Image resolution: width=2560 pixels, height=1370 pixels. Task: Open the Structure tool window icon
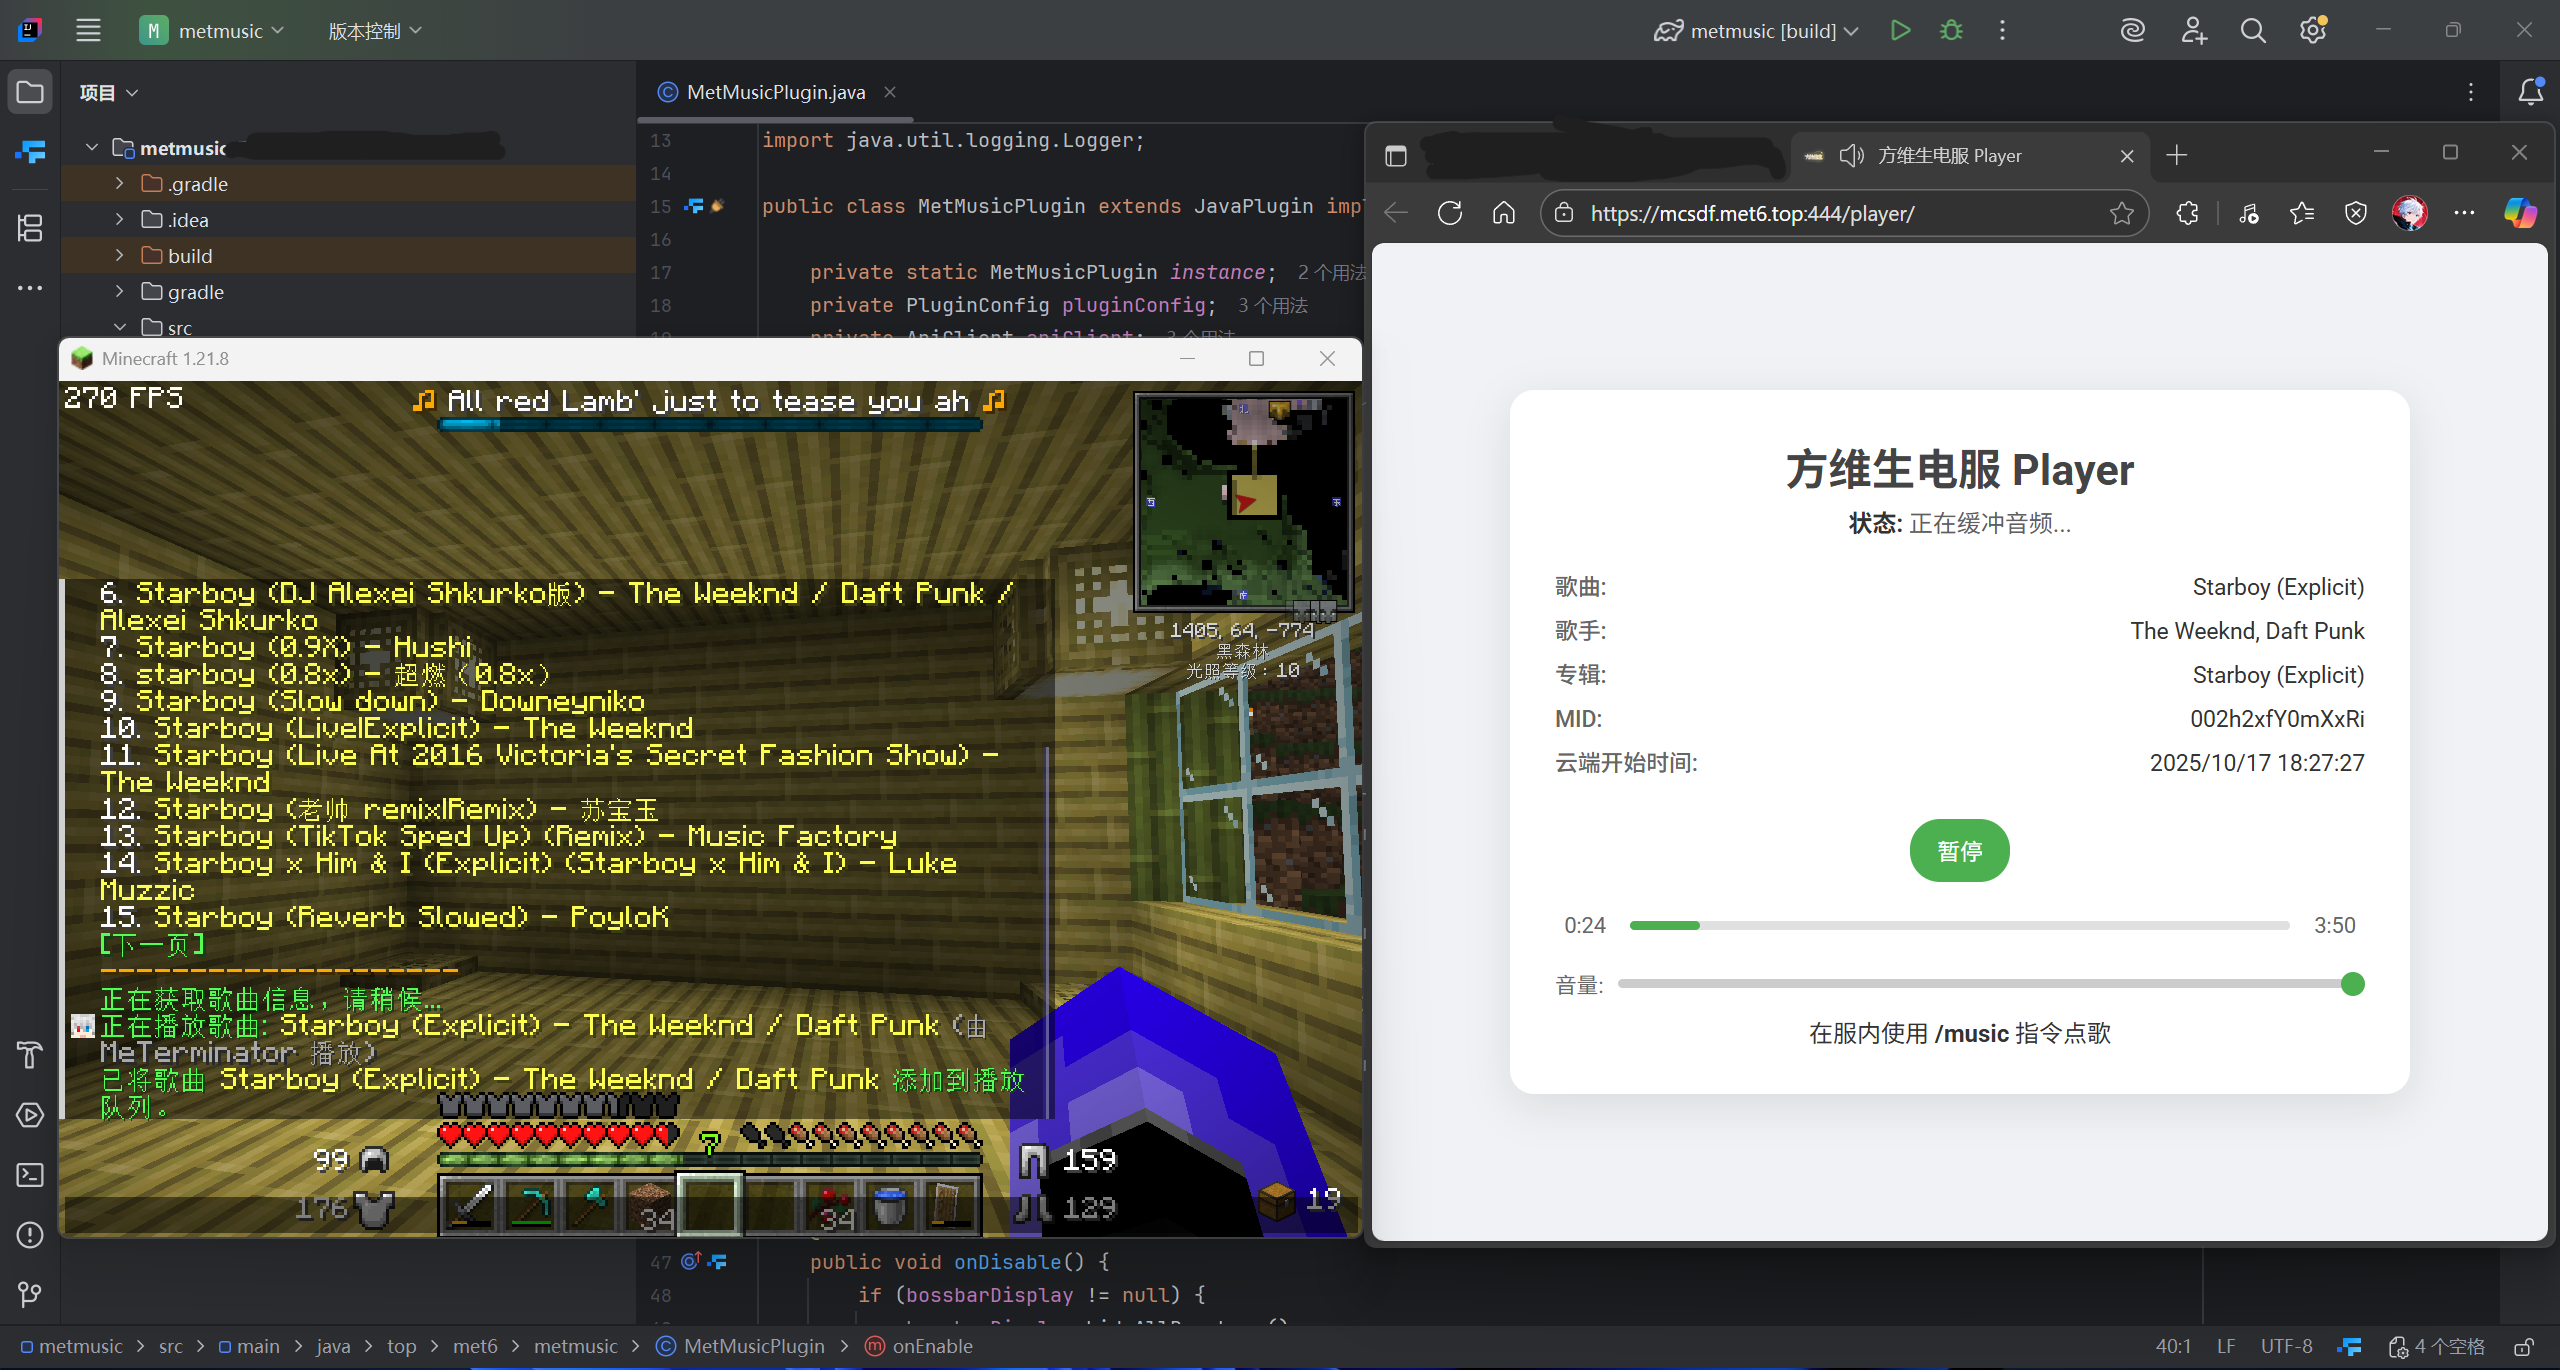point(30,228)
